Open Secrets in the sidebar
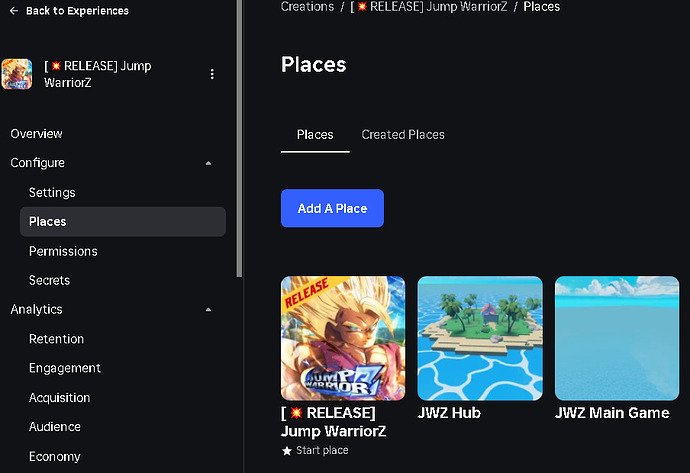The image size is (690, 473). click(49, 280)
